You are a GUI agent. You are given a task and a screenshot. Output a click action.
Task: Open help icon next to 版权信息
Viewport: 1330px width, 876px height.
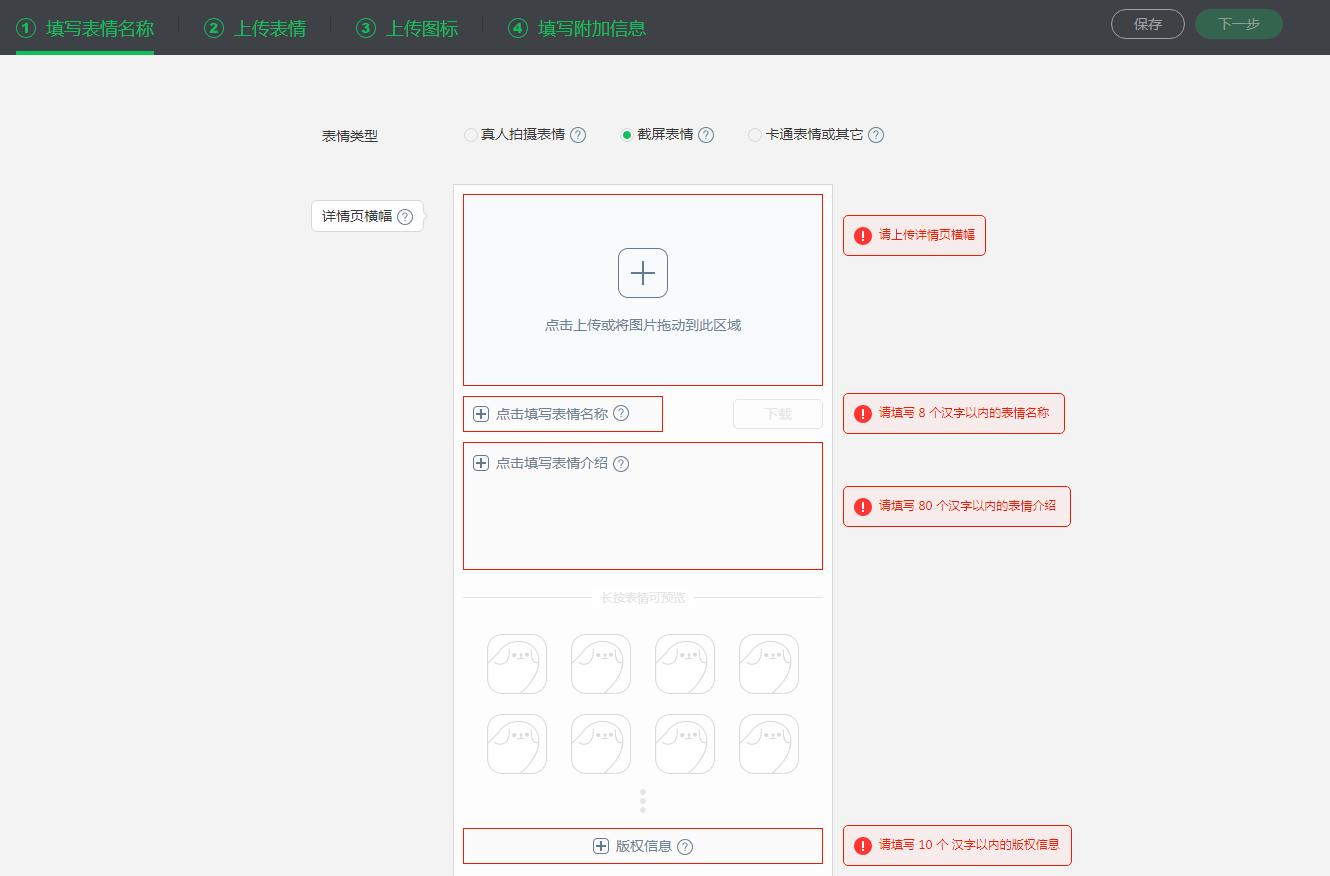684,846
